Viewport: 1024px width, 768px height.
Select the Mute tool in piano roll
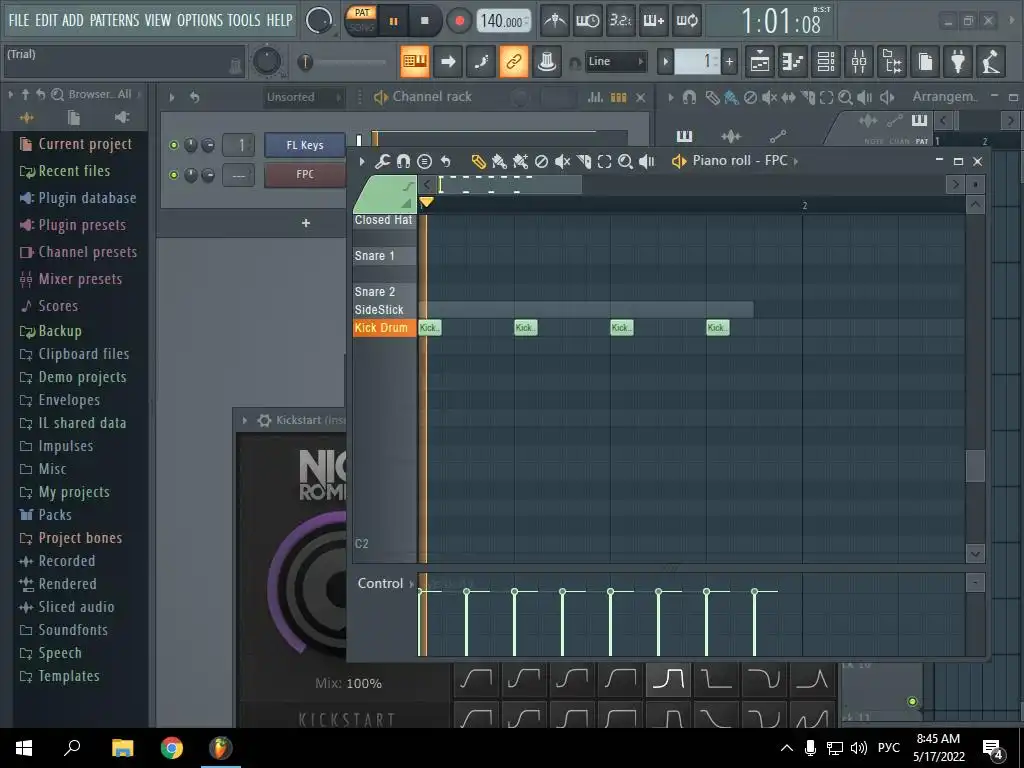point(562,161)
